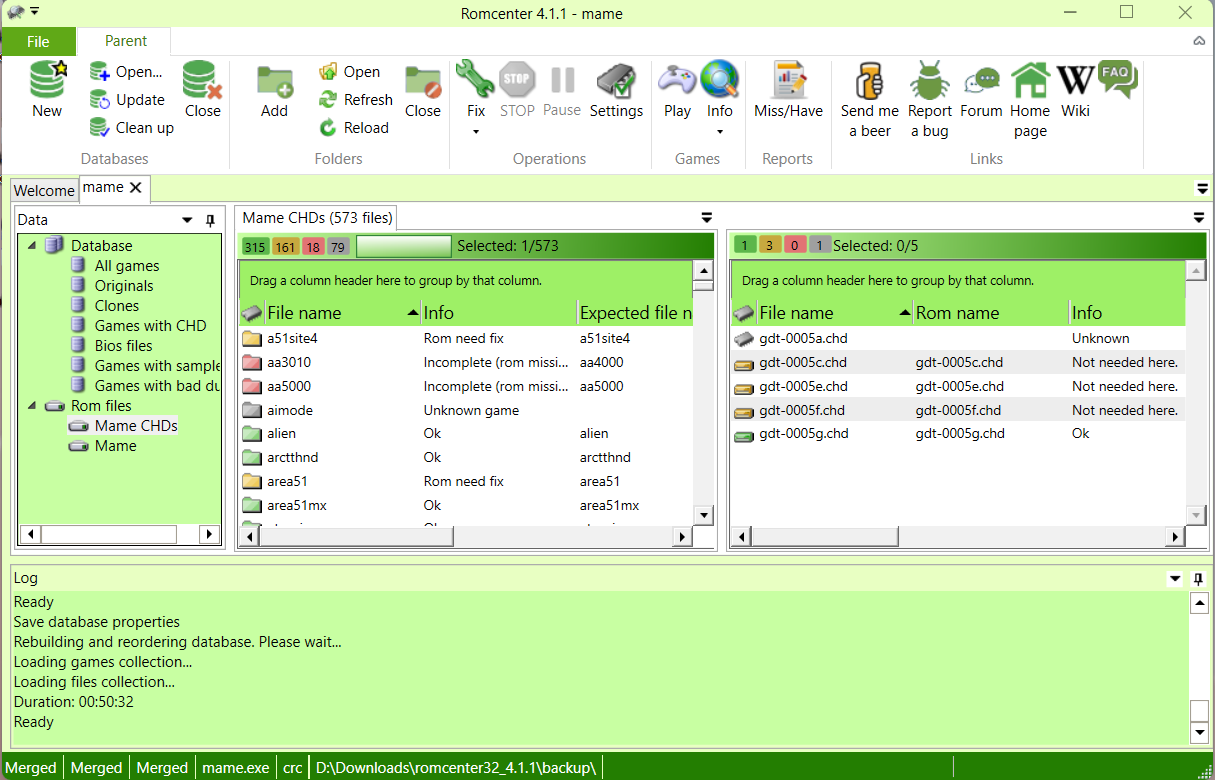Open right files pane dropdown menu
The image size is (1215, 780).
click(1198, 217)
